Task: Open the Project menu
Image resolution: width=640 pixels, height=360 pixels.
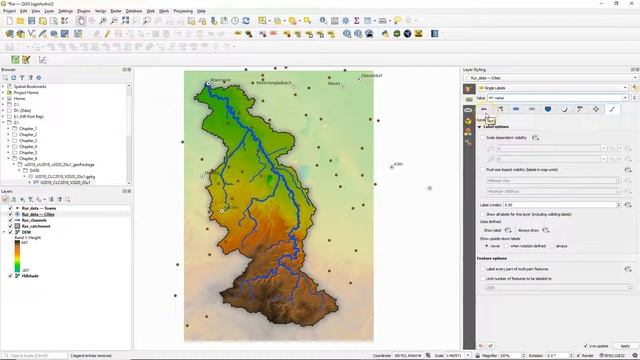Action: [x=9, y=11]
